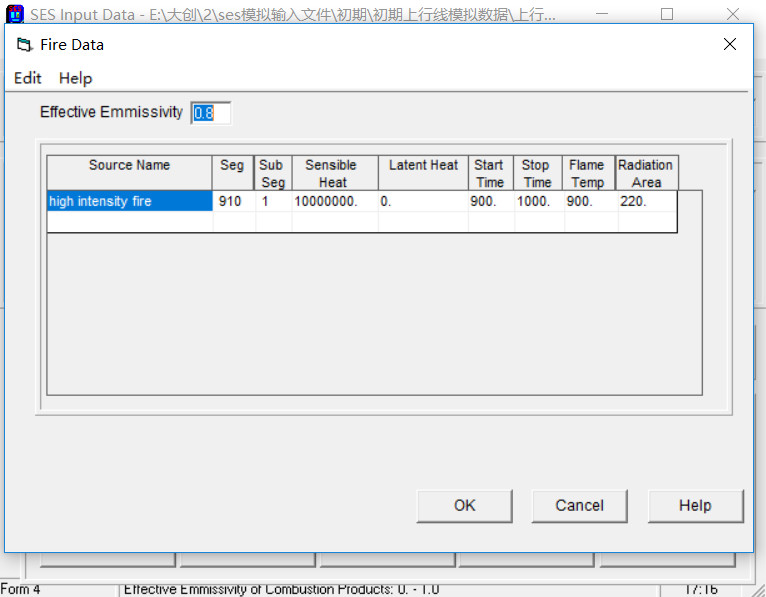This screenshot has width=766, height=597.
Task: Click the Effective Emmissivity input field
Action: [x=211, y=113]
